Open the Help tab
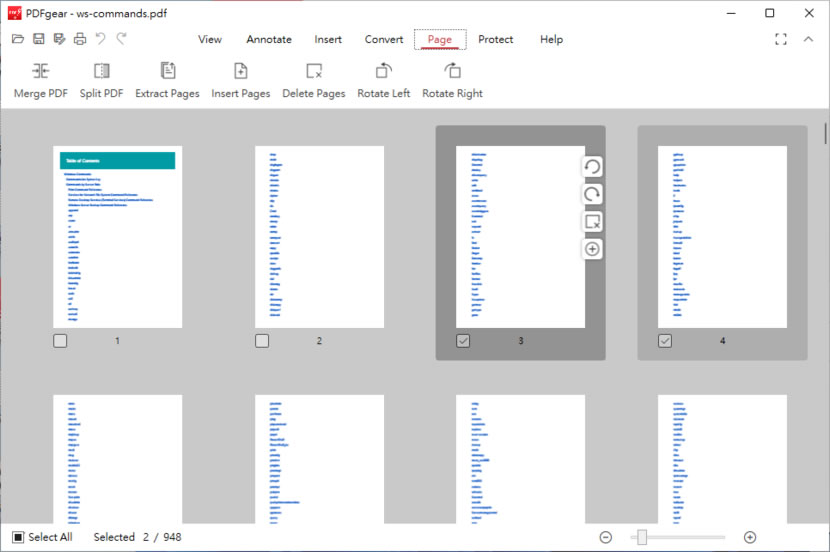The height and width of the screenshot is (552, 830). tap(552, 39)
